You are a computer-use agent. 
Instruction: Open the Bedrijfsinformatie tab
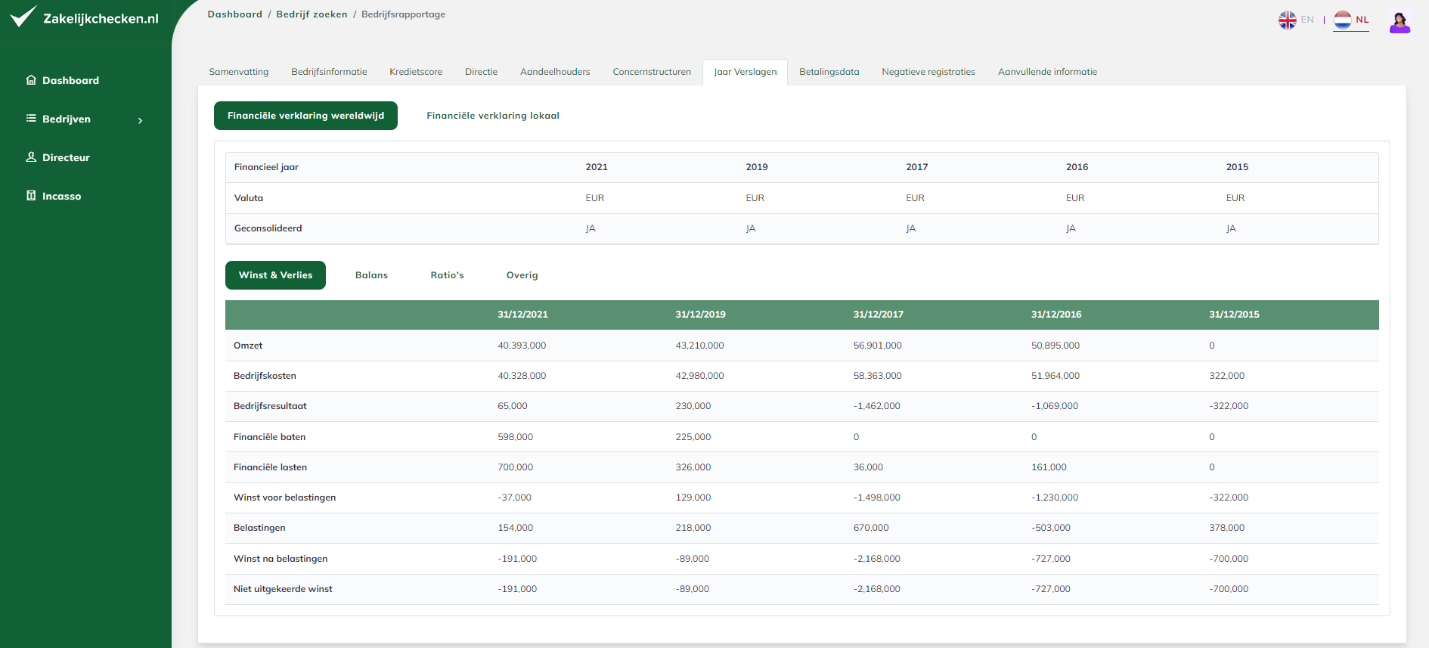pyautogui.click(x=329, y=72)
